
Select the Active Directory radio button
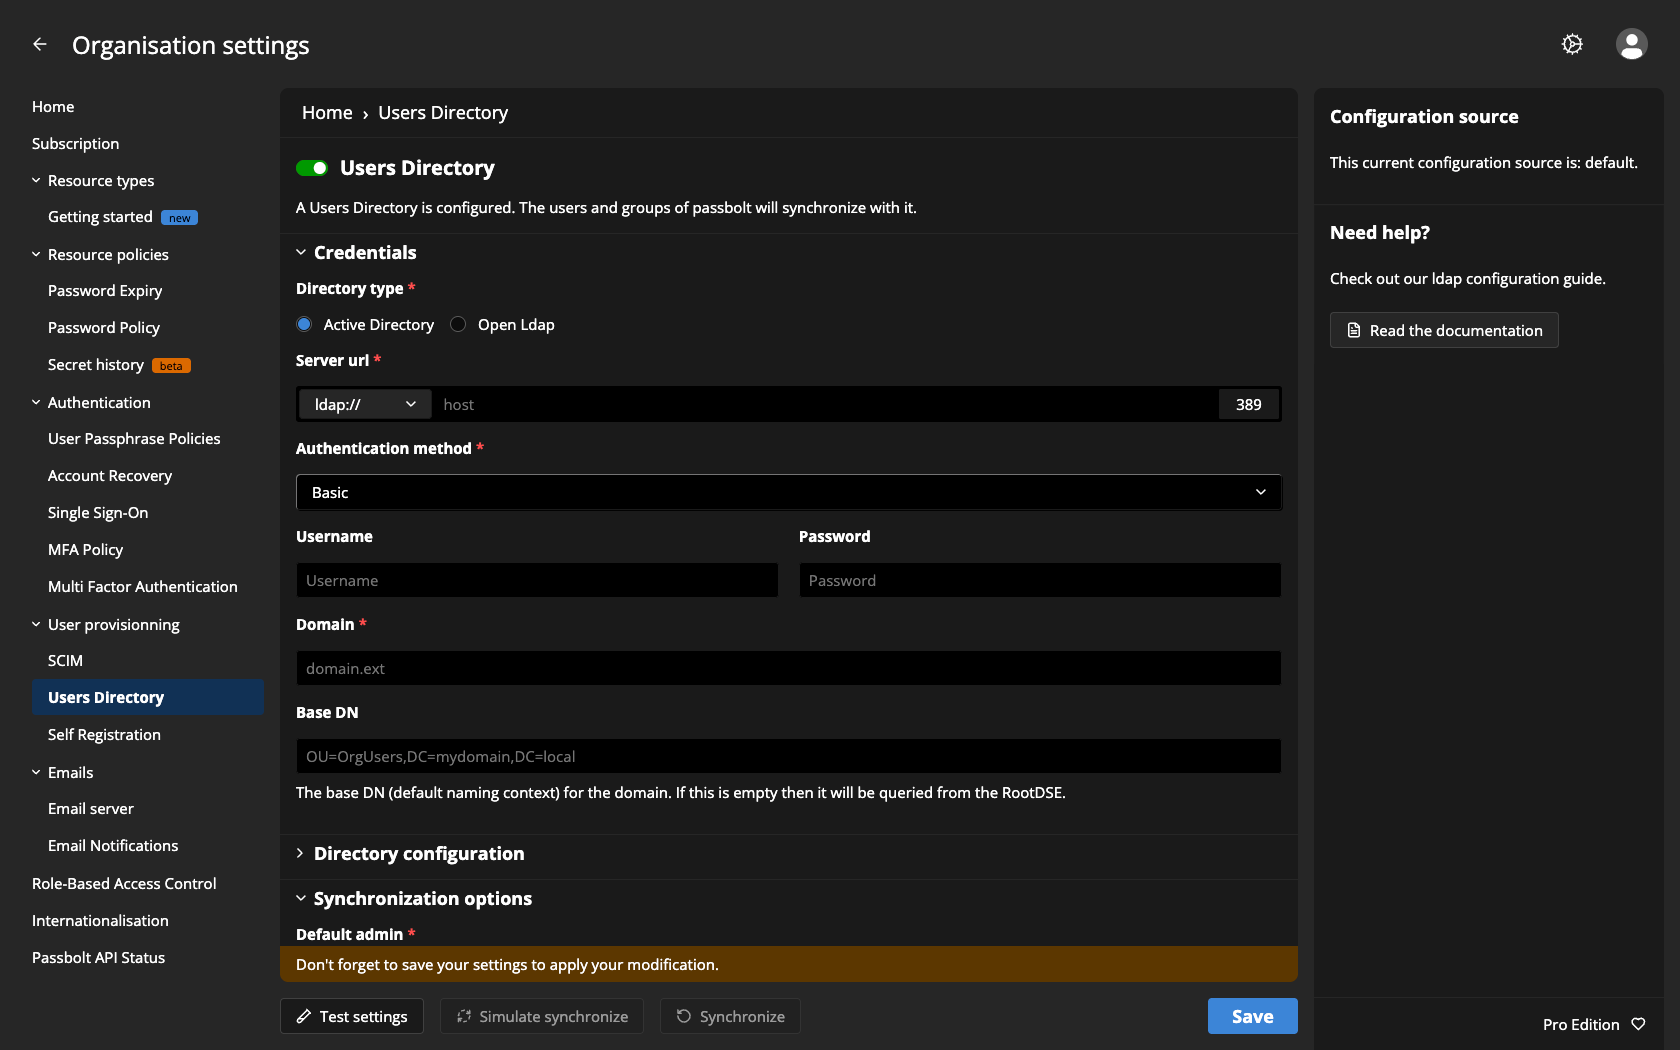pos(304,324)
